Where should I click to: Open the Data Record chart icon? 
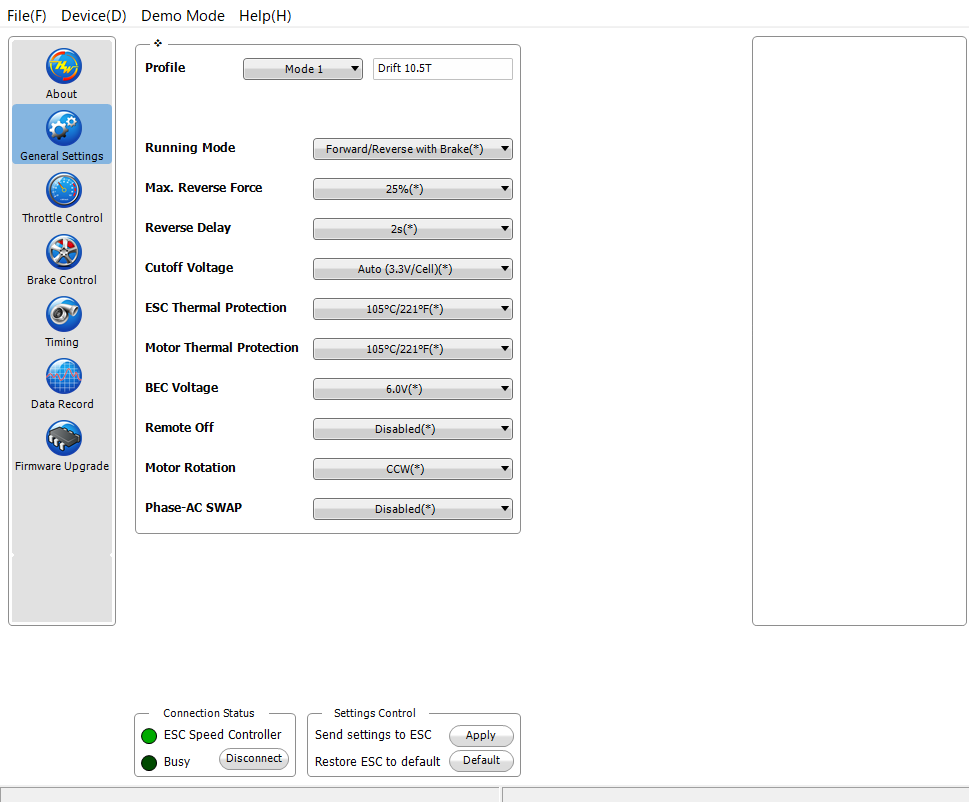point(63,377)
